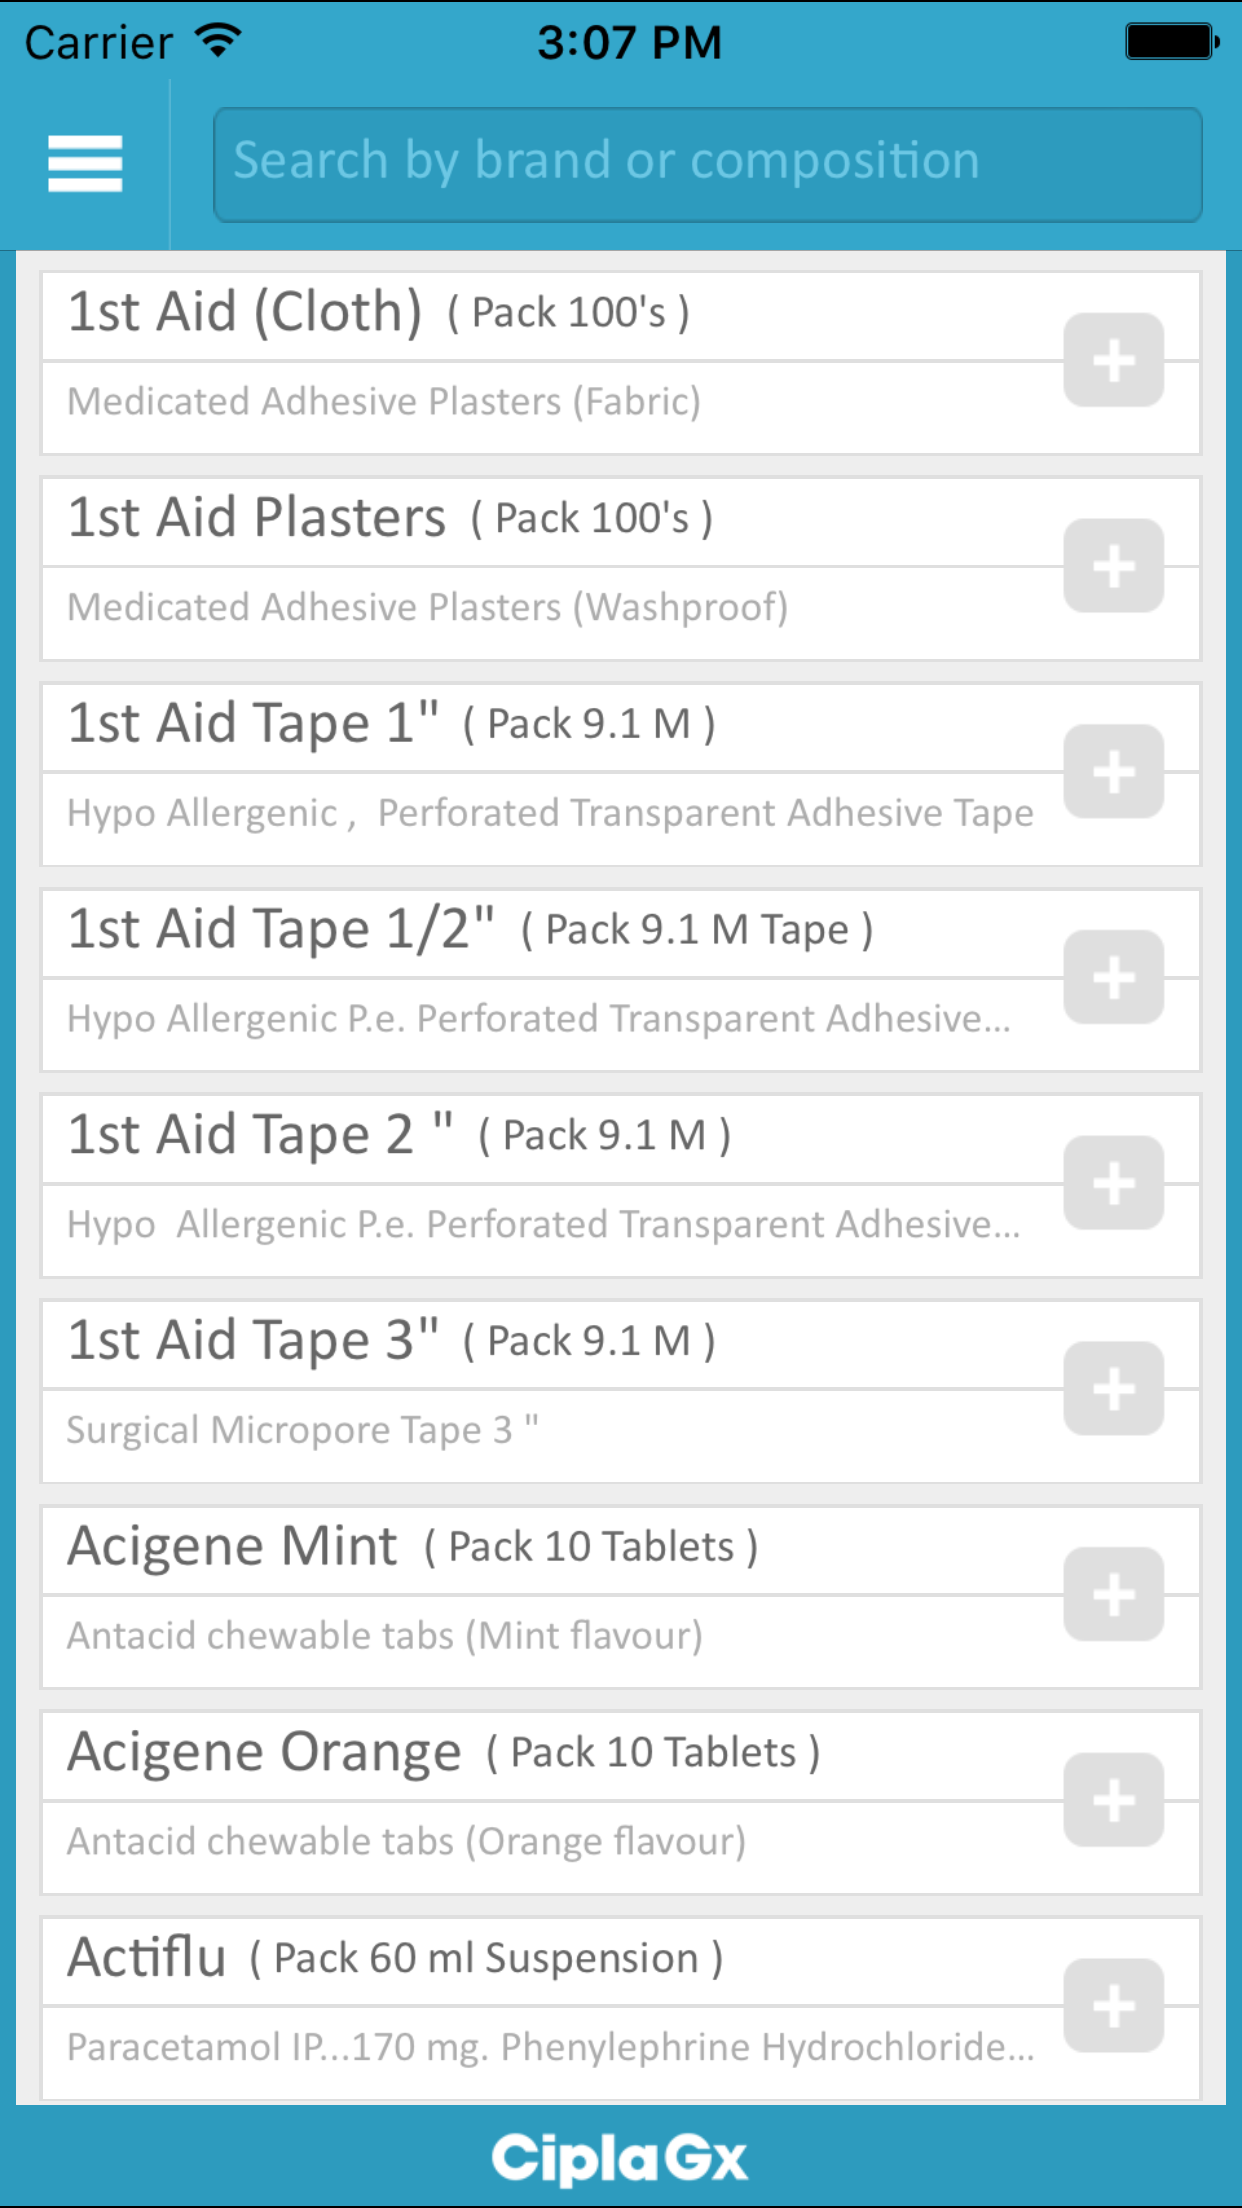Tap Medicated Adhesive Plasters (Washproof) description
Screen dimensions: 1242x2208
pyautogui.click(x=427, y=607)
